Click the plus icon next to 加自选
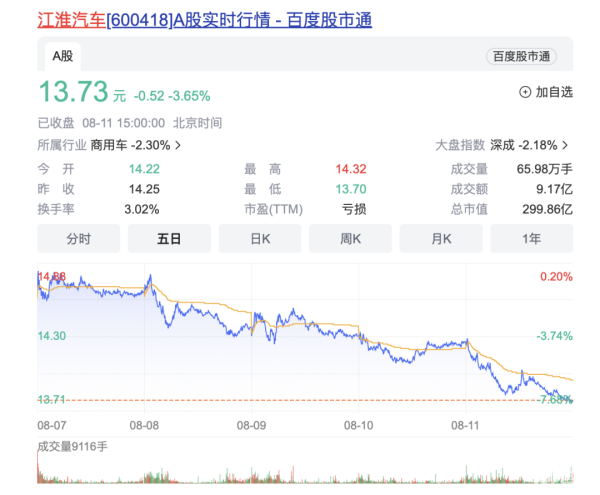This screenshot has height=495, width=600. 525,92
